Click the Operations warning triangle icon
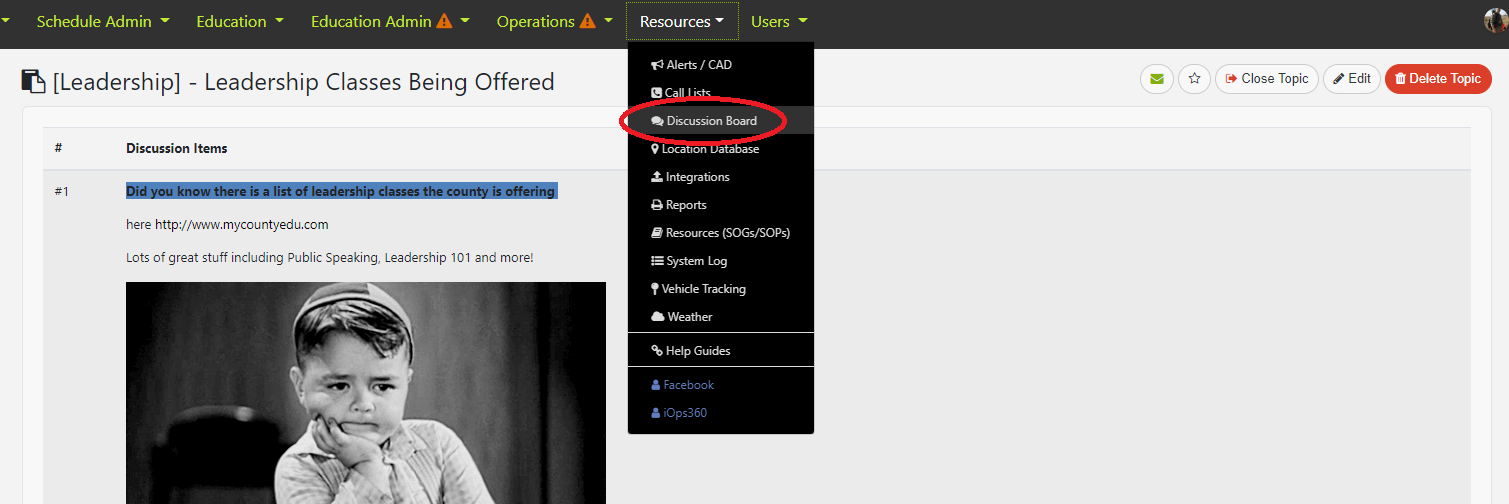Viewport: 1509px width, 504px height. tap(588, 21)
